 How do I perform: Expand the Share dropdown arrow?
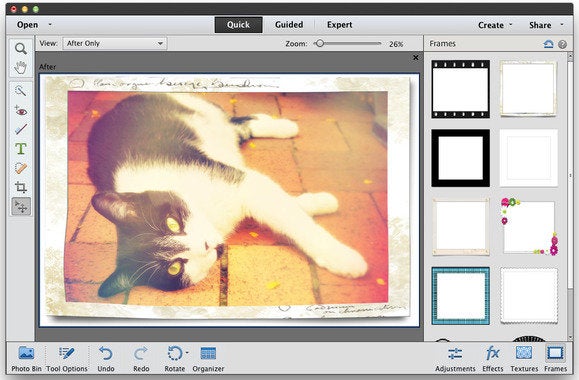point(562,25)
